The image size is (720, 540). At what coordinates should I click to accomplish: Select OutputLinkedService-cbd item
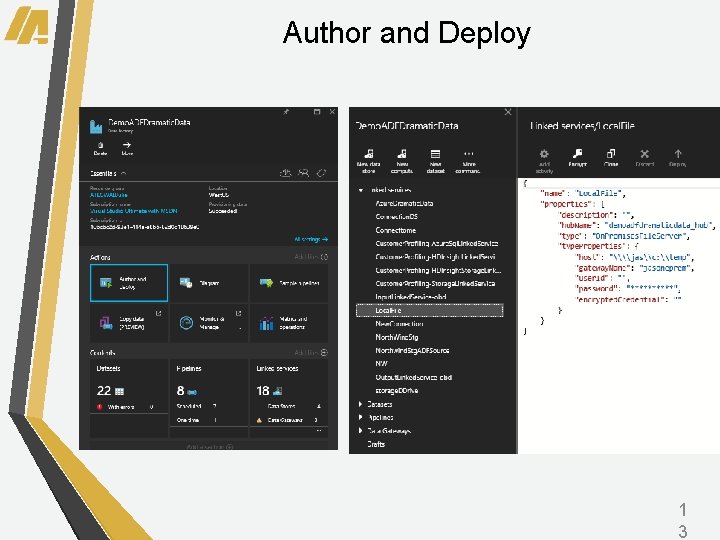[x=414, y=377]
